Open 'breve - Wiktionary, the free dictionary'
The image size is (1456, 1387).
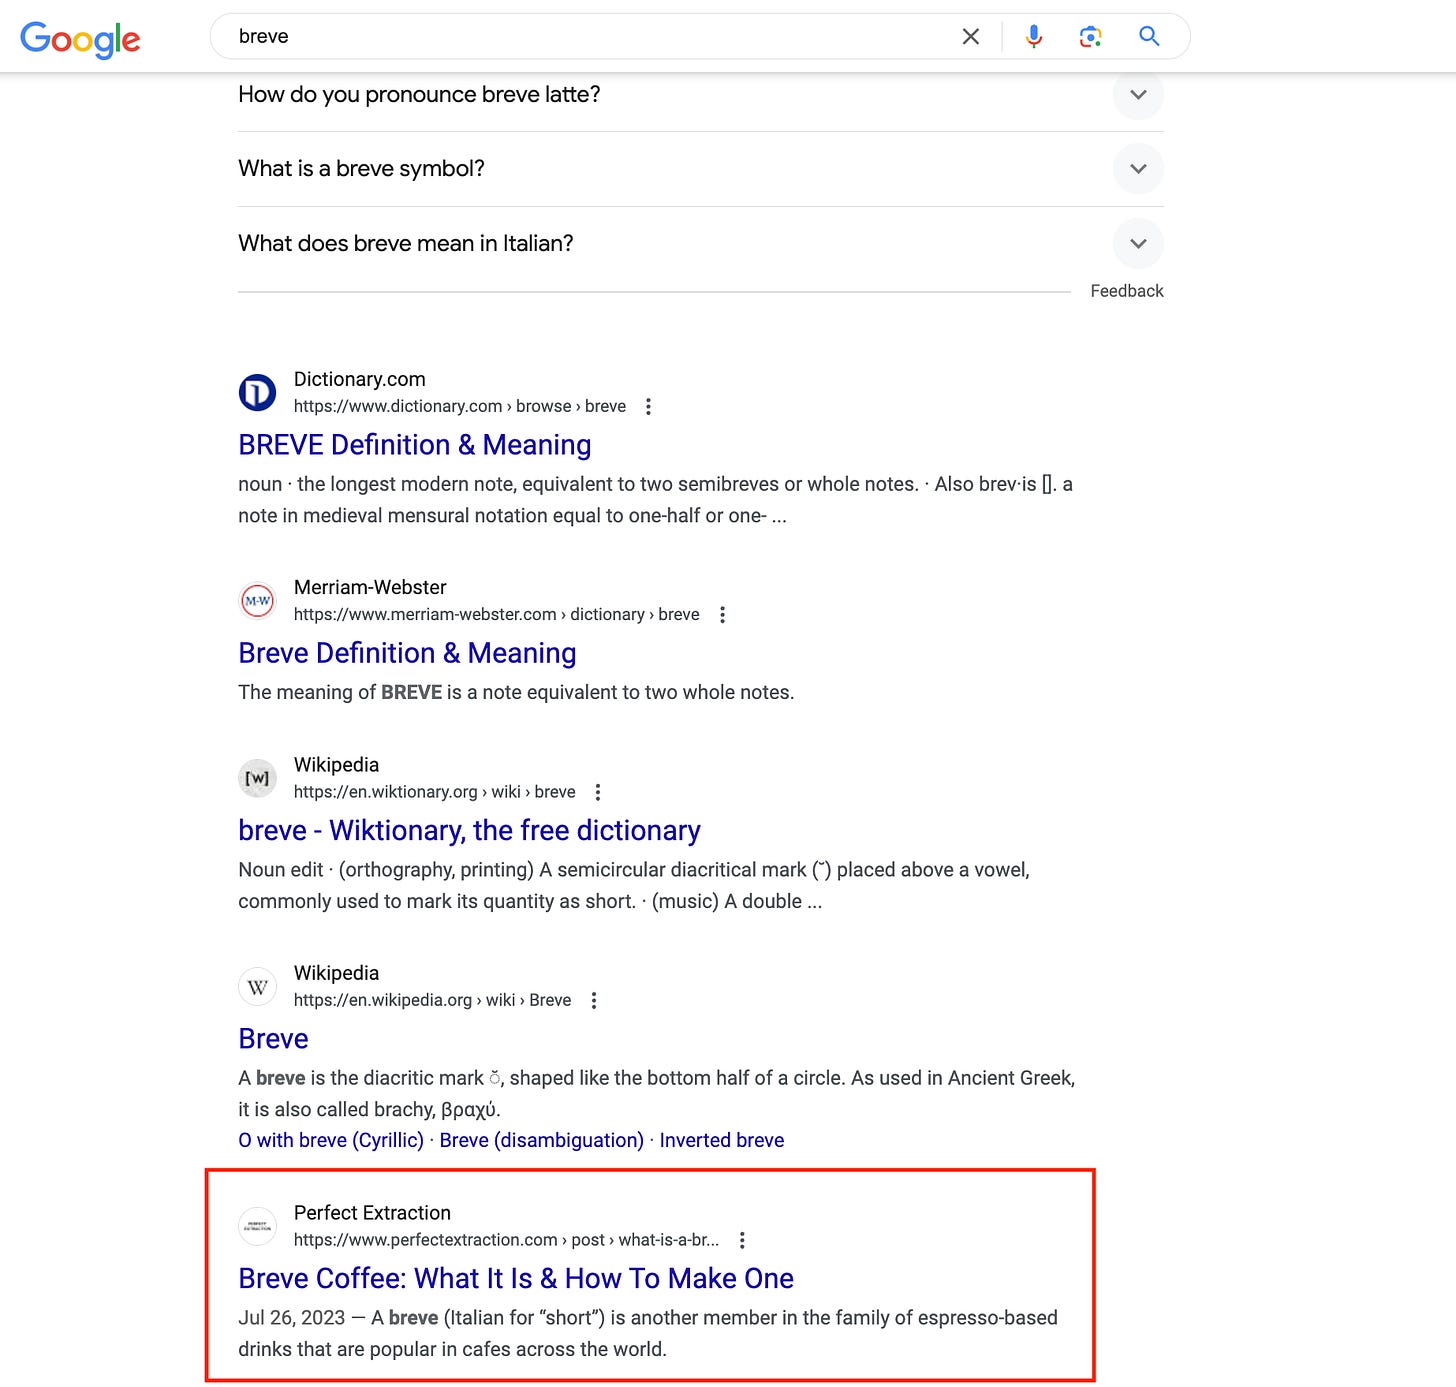point(469,831)
